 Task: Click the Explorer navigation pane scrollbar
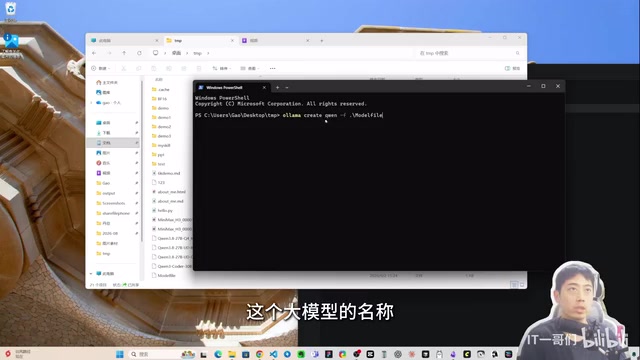(142, 161)
